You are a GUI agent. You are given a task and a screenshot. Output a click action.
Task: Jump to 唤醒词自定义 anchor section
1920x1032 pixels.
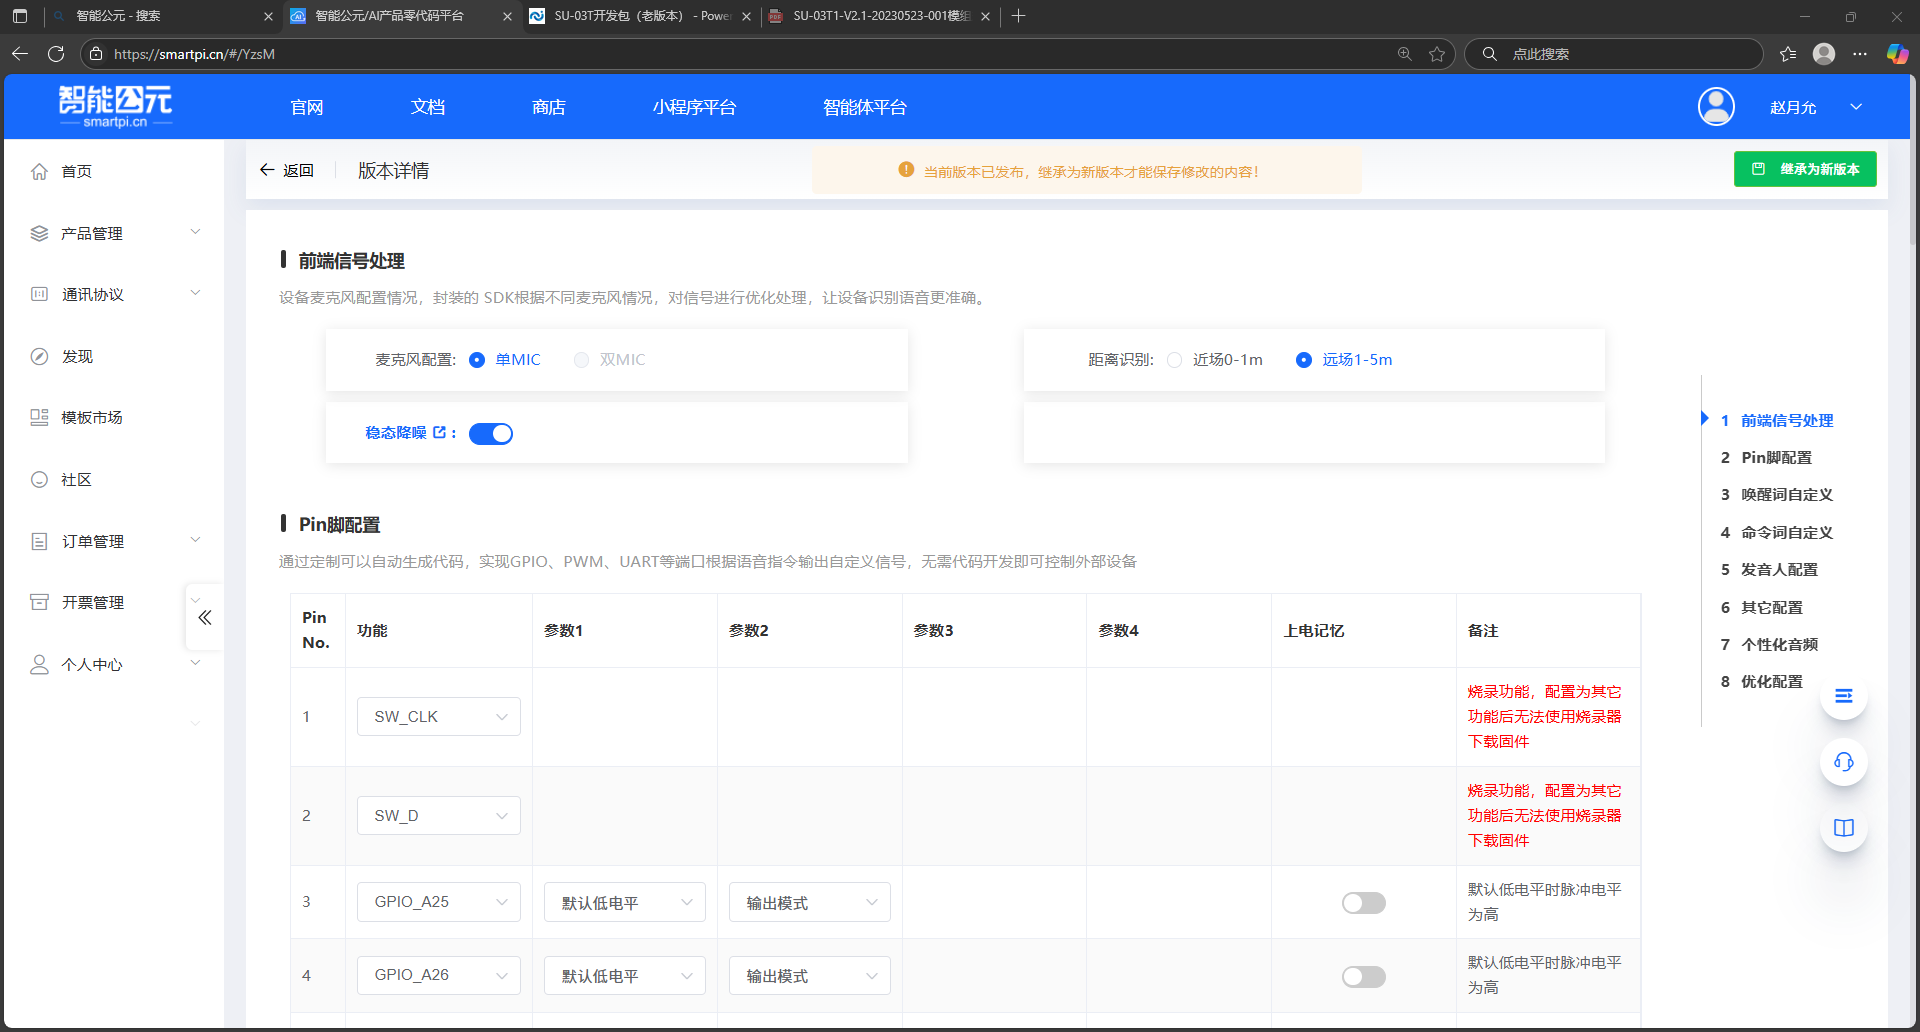1786,495
